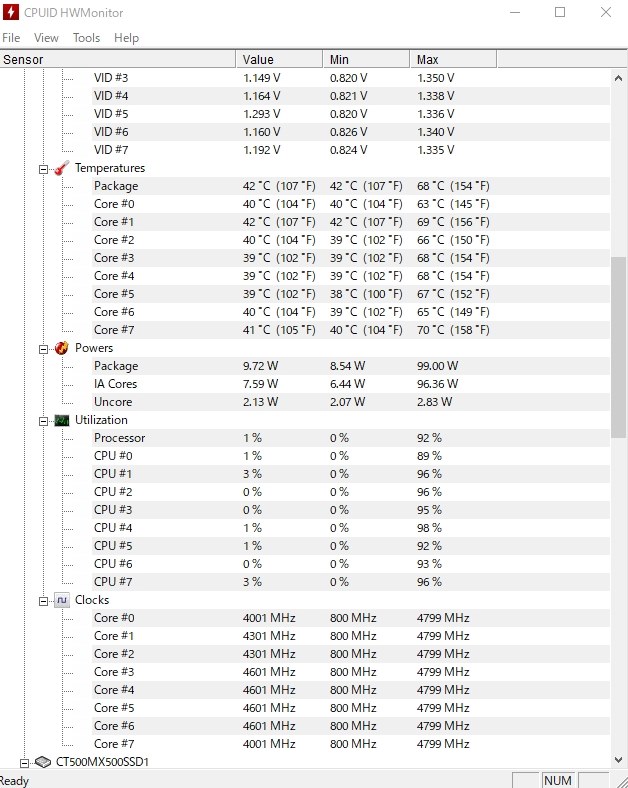The image size is (628, 788).
Task: Click the Powers flame icon
Action: coord(61,348)
